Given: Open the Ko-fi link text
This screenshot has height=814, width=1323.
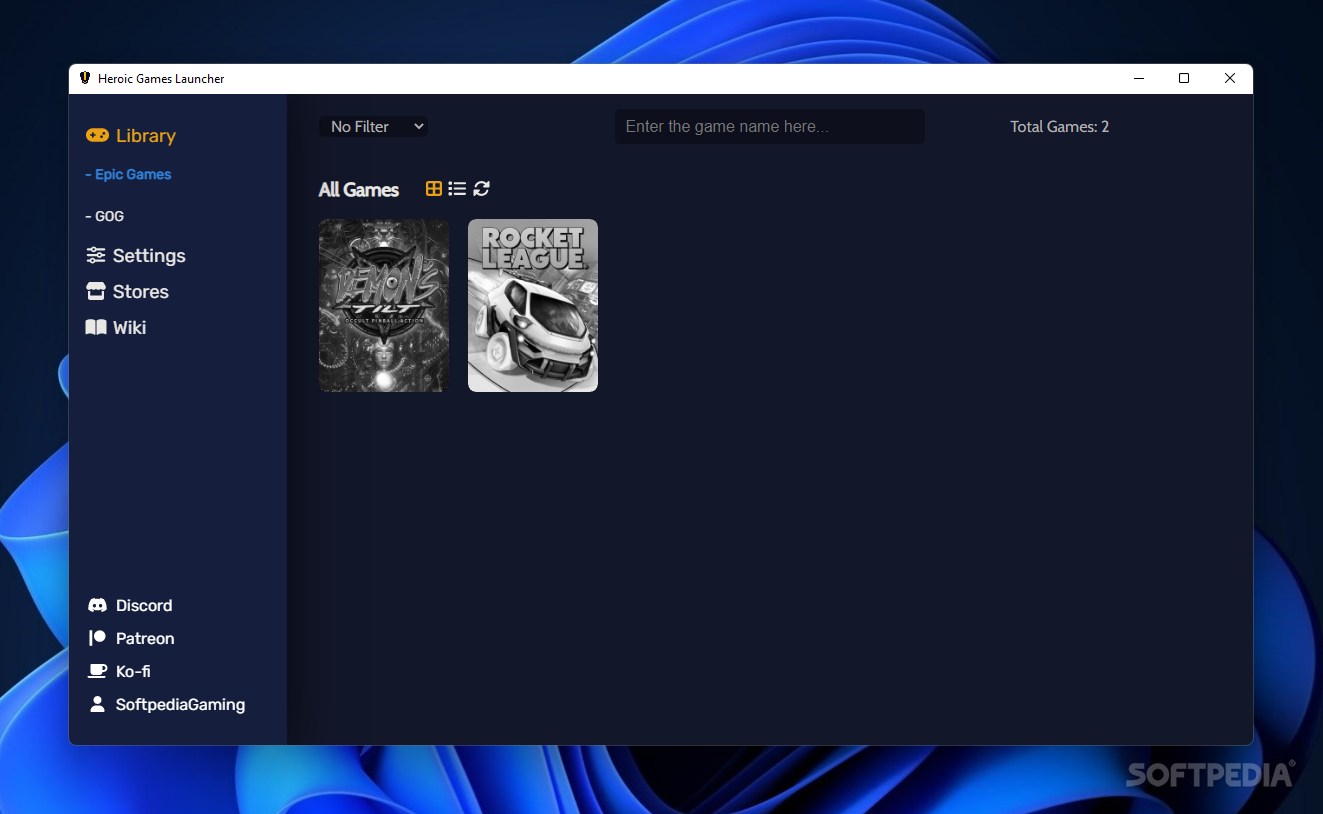Looking at the screenshot, I should pos(133,671).
